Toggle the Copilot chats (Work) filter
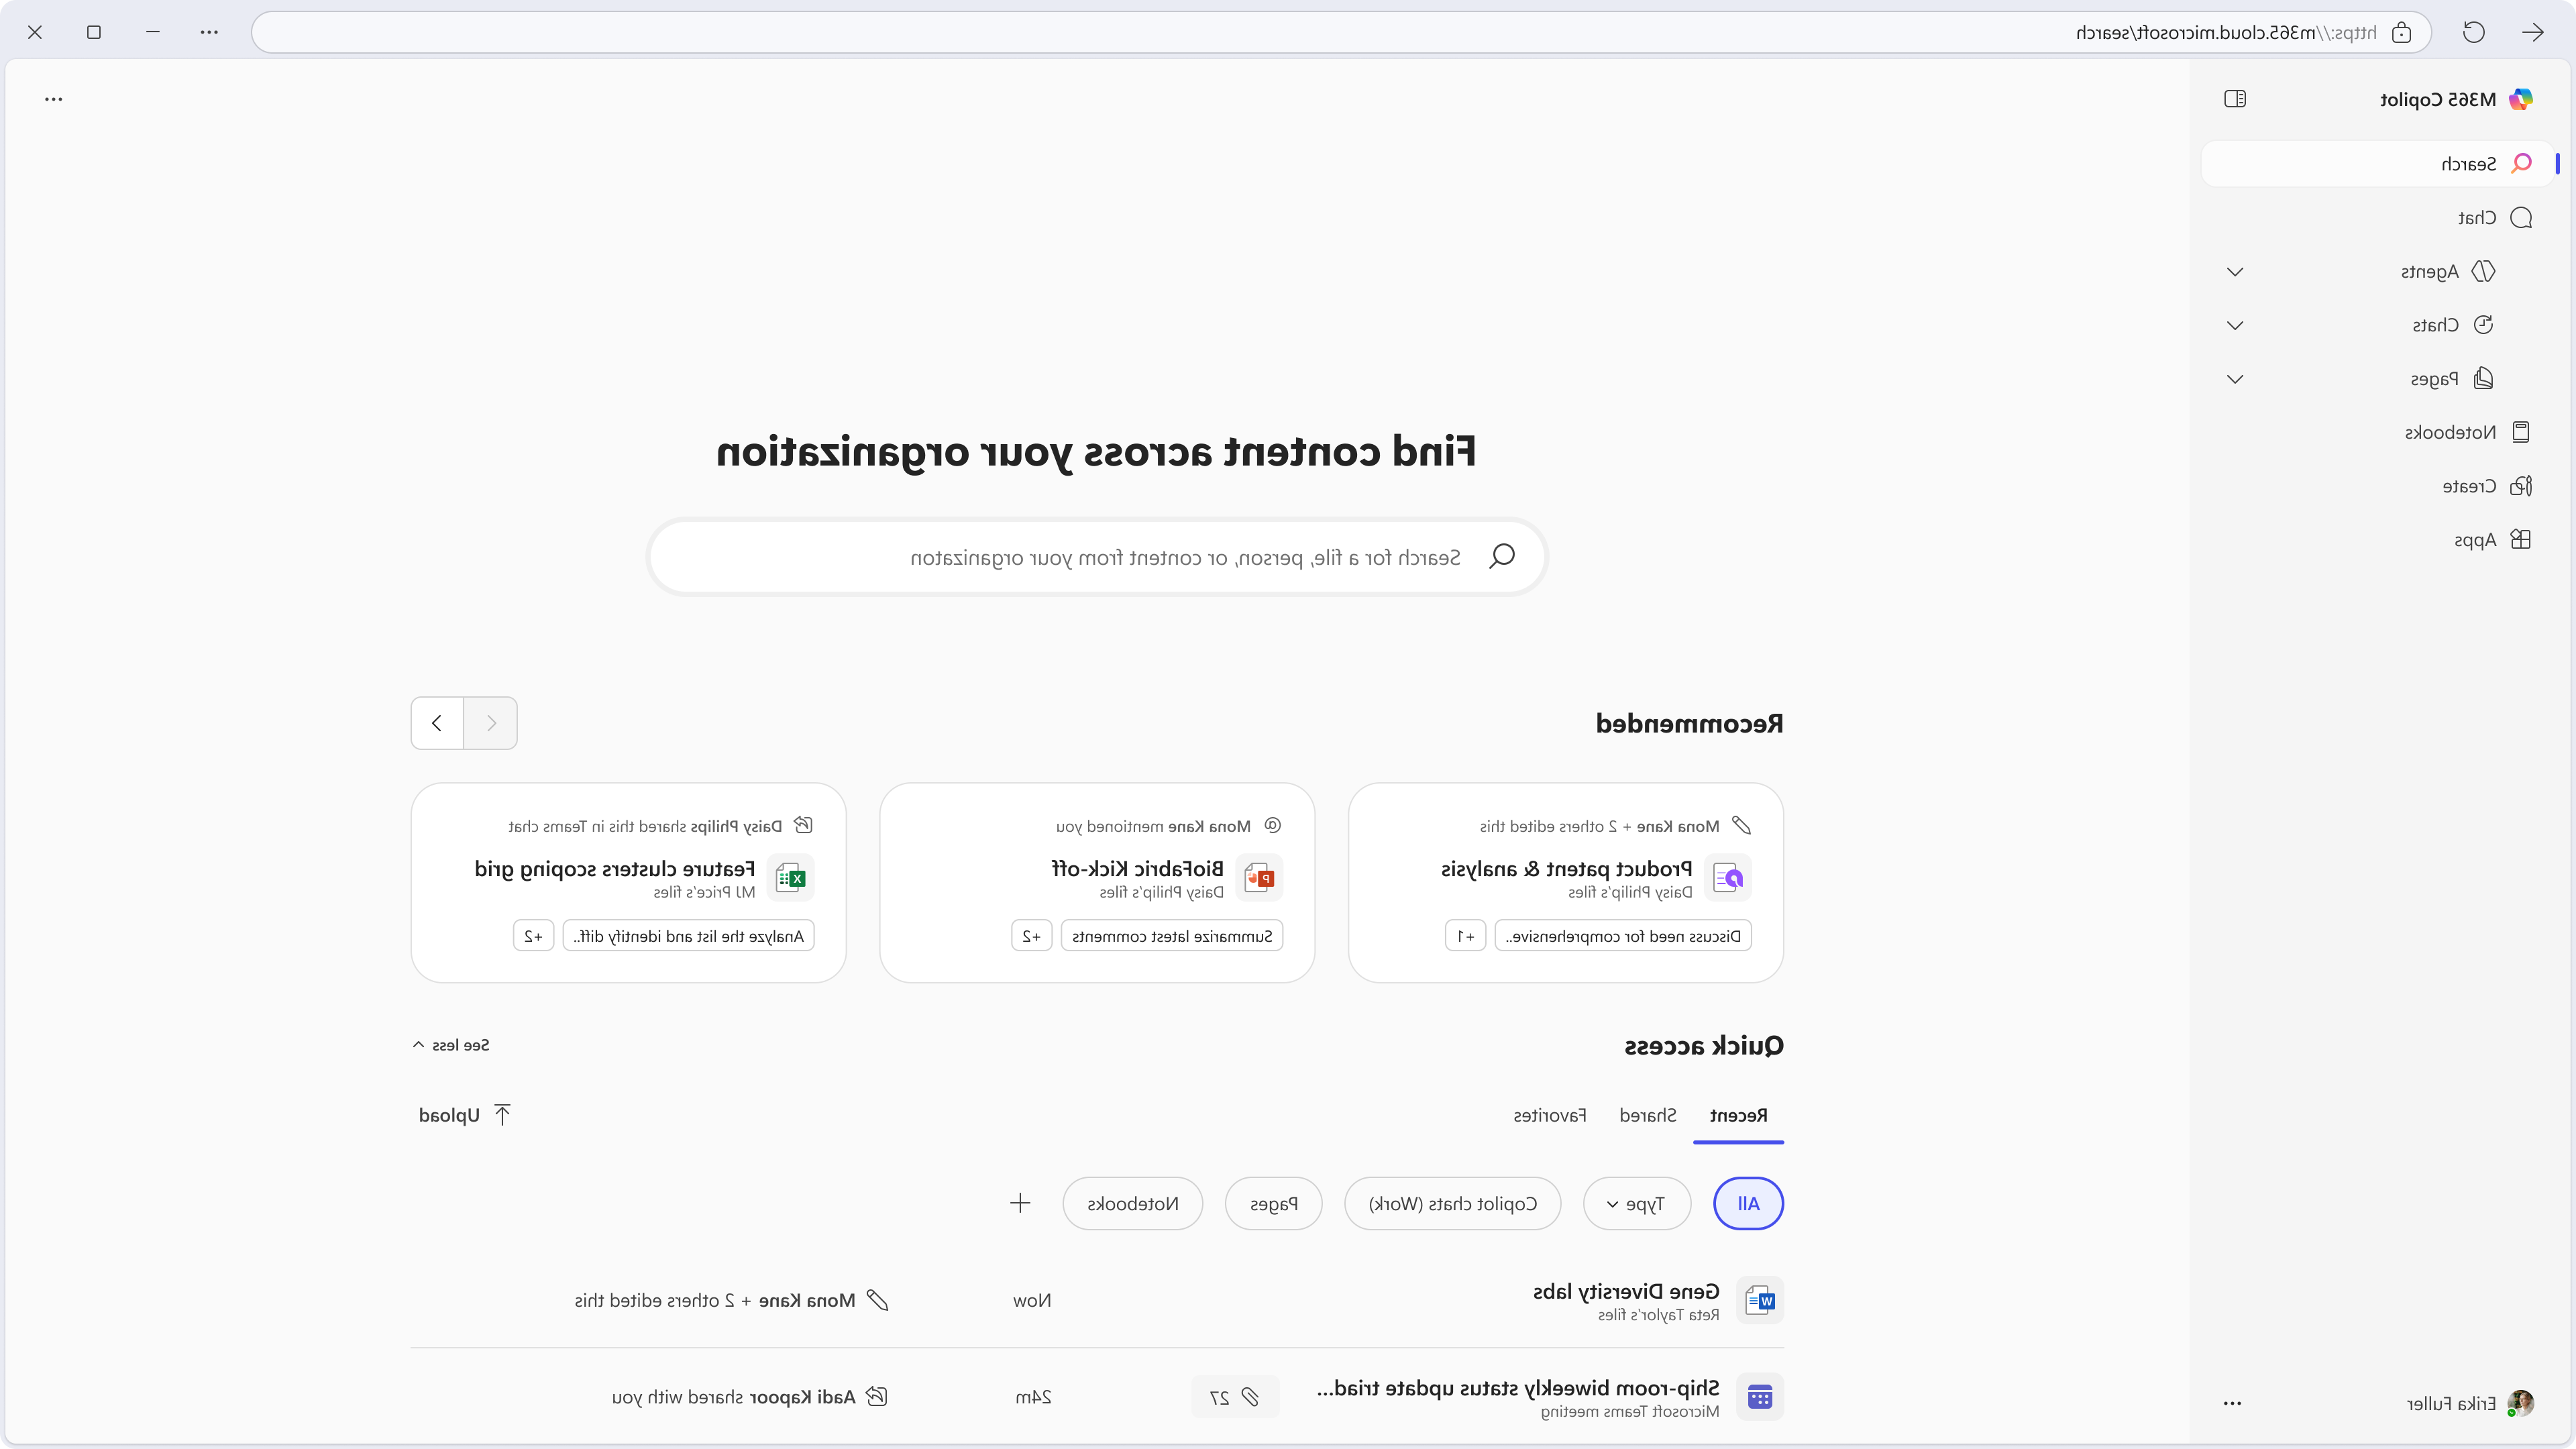The width and height of the screenshot is (2576, 1449). [1452, 1204]
